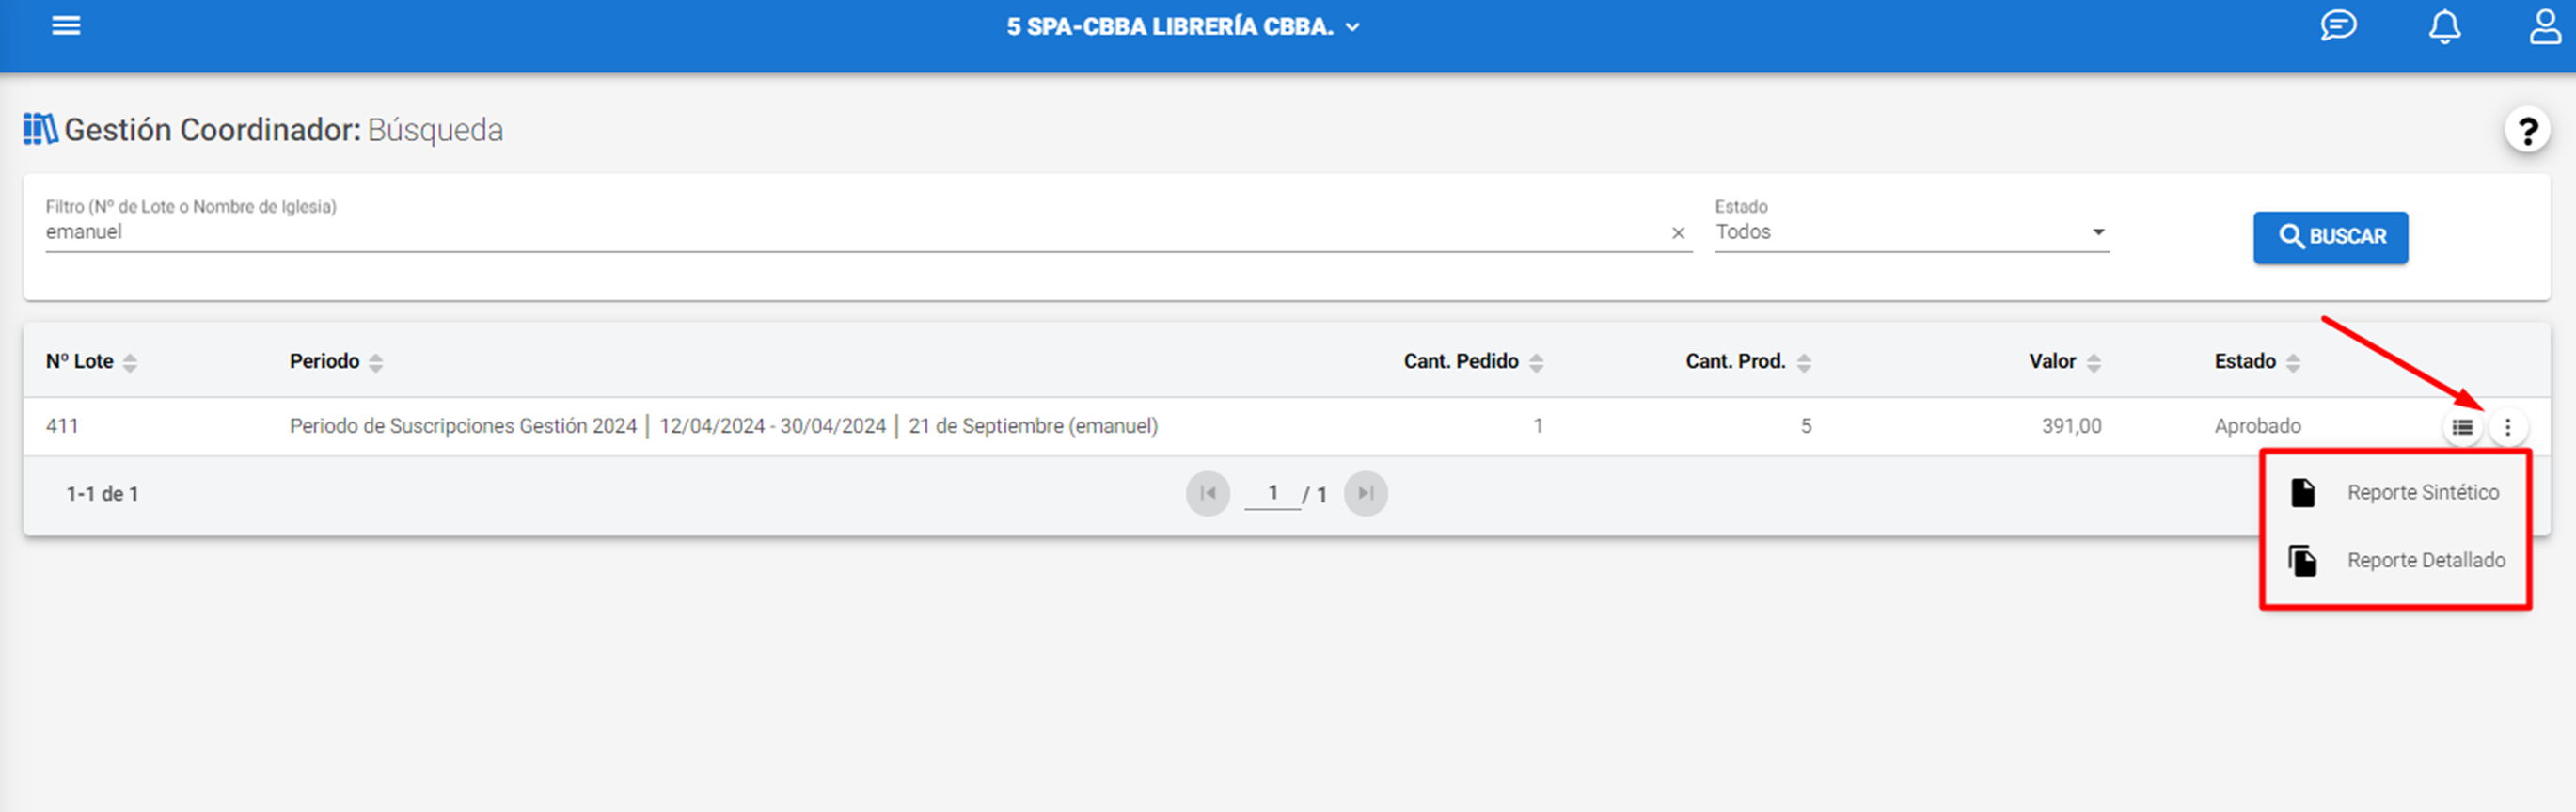The width and height of the screenshot is (2576, 812).
Task: Clear the filter text with X icon
Action: tap(1678, 233)
